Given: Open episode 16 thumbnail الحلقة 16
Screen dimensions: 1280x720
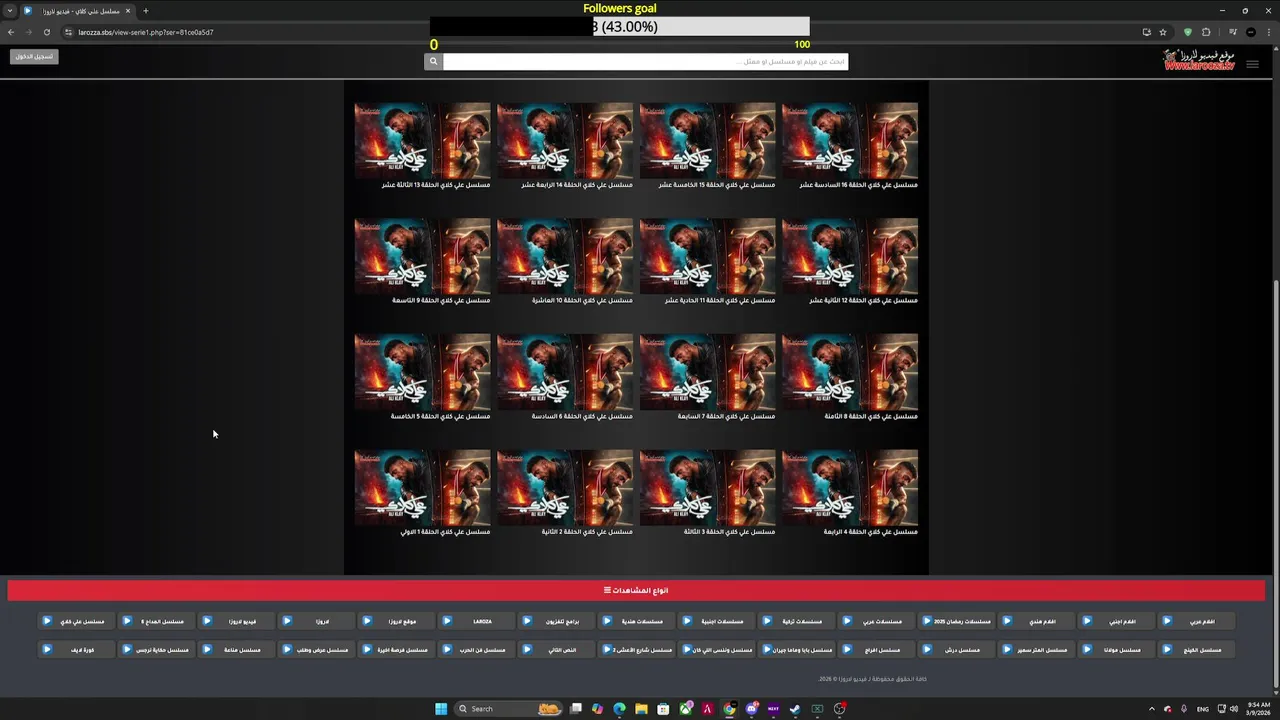Looking at the screenshot, I should tap(849, 140).
